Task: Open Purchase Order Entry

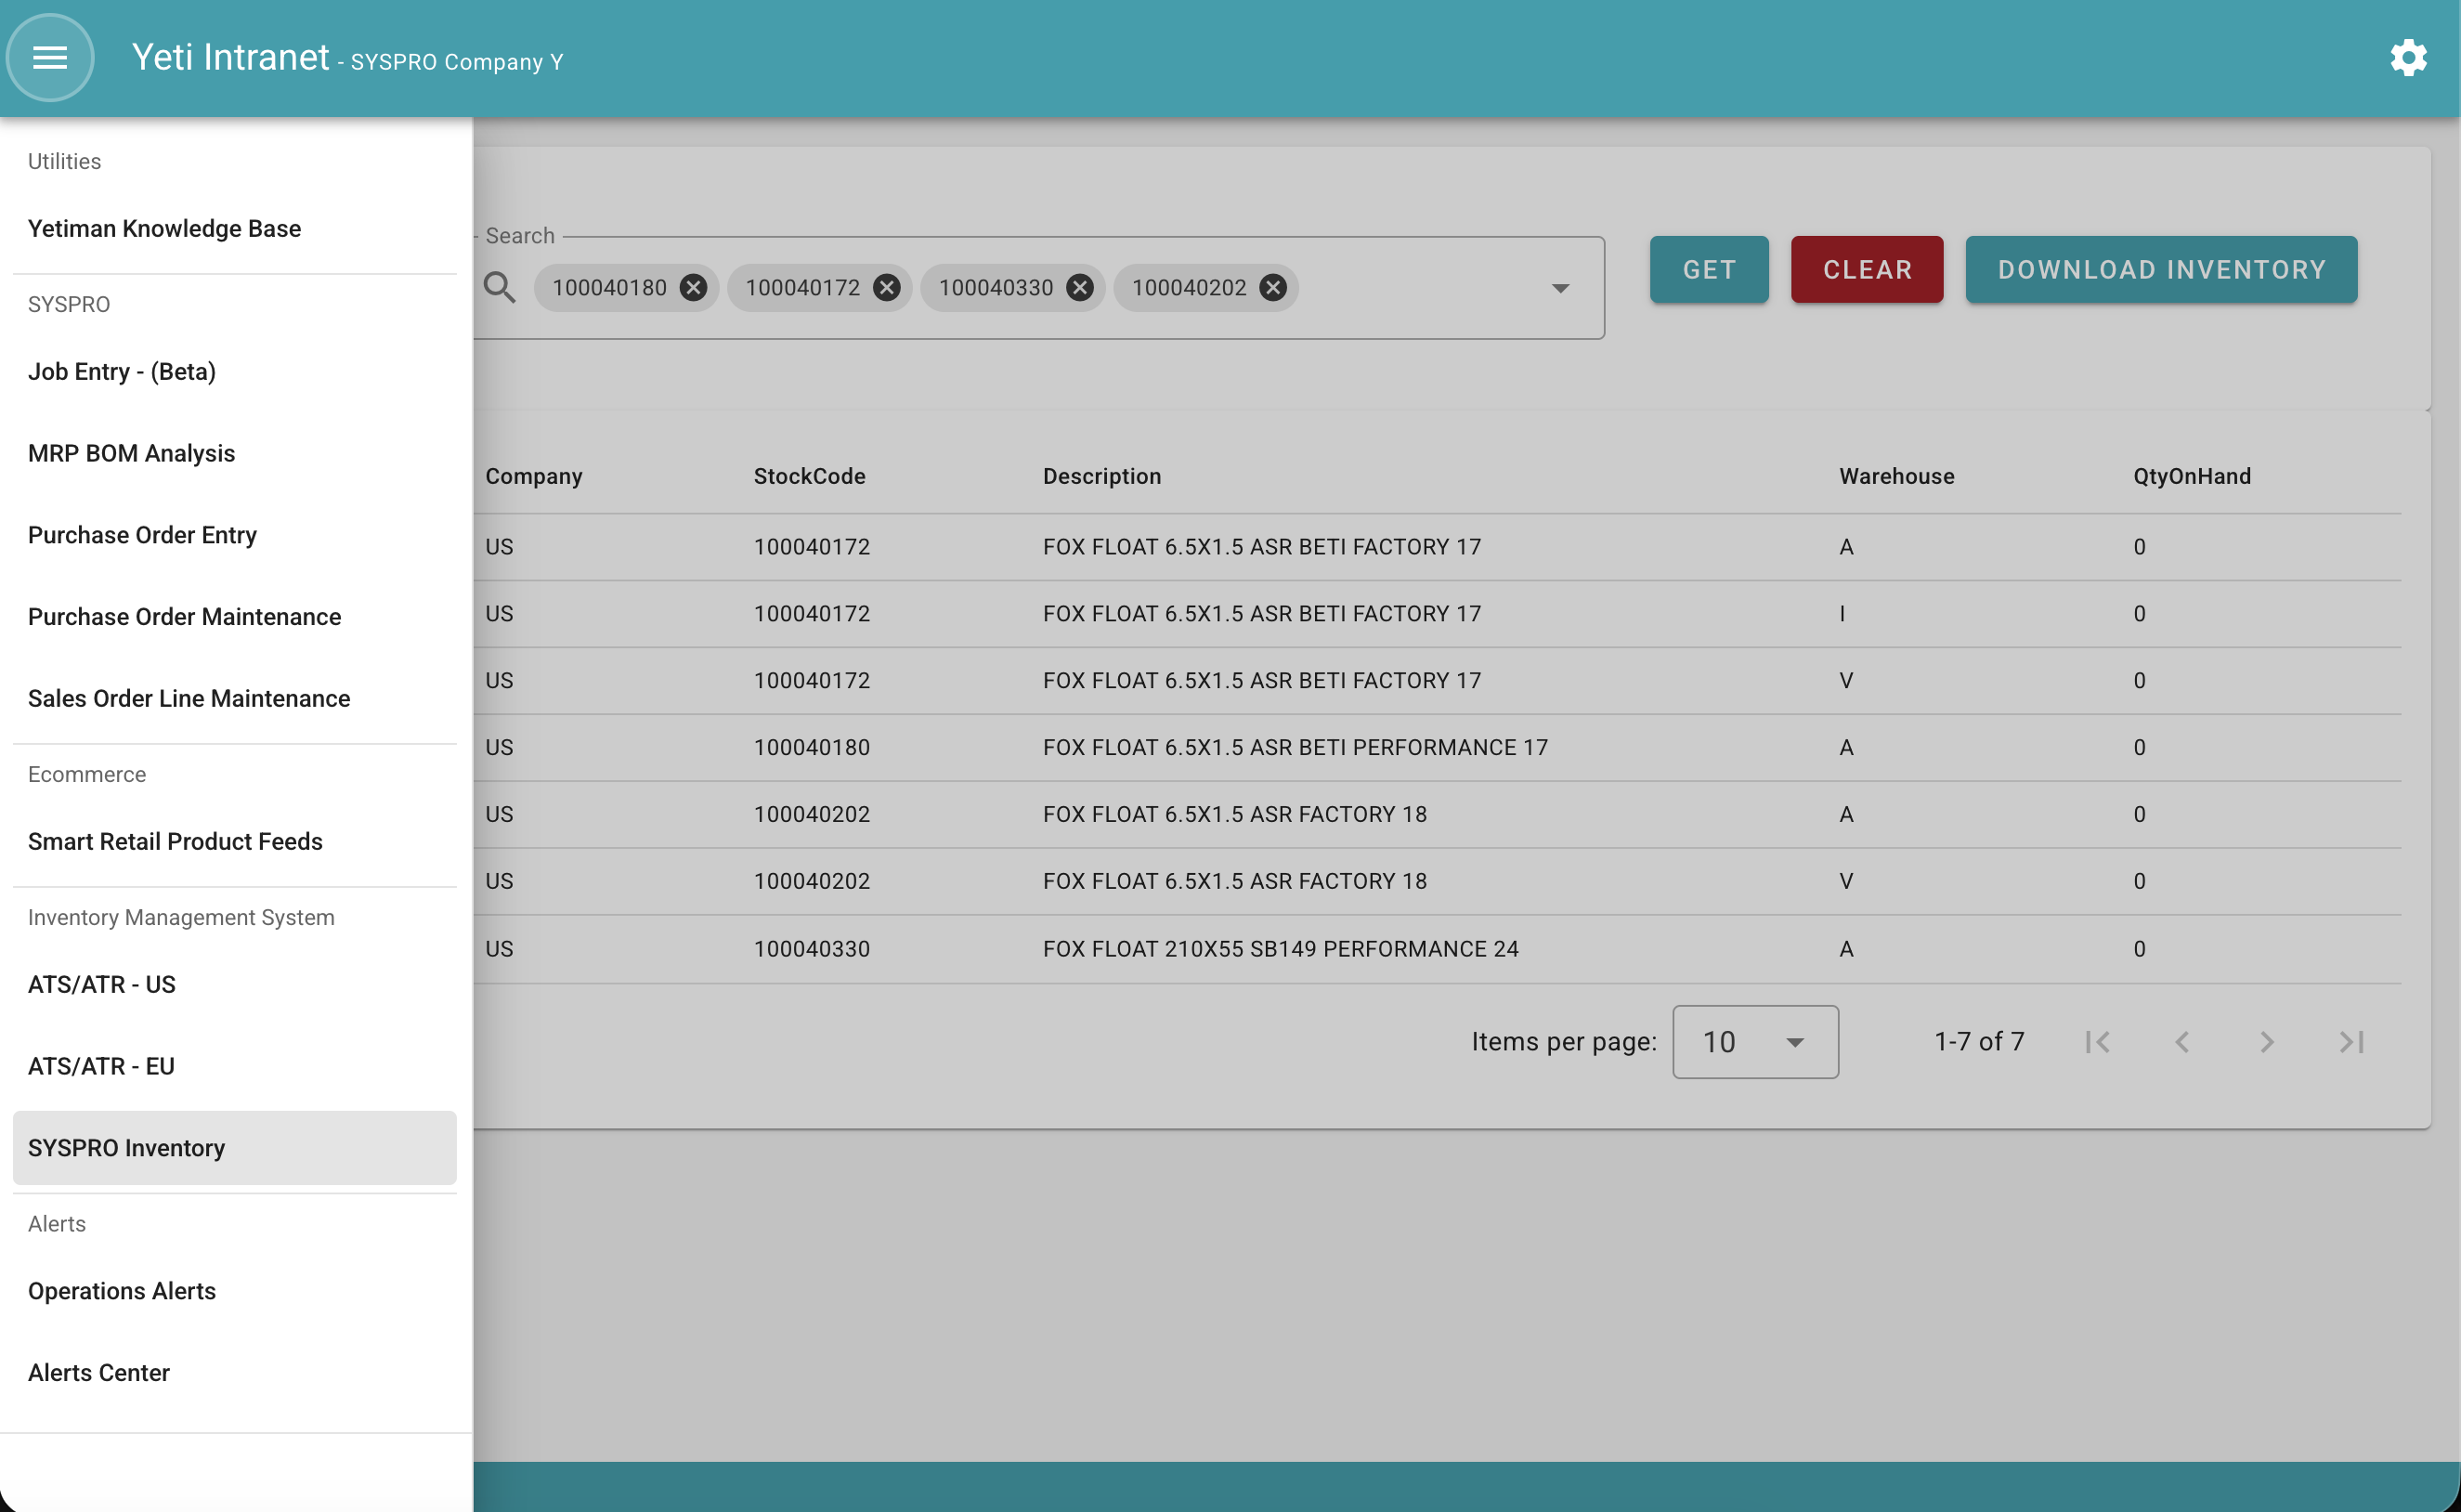Action: [235, 535]
